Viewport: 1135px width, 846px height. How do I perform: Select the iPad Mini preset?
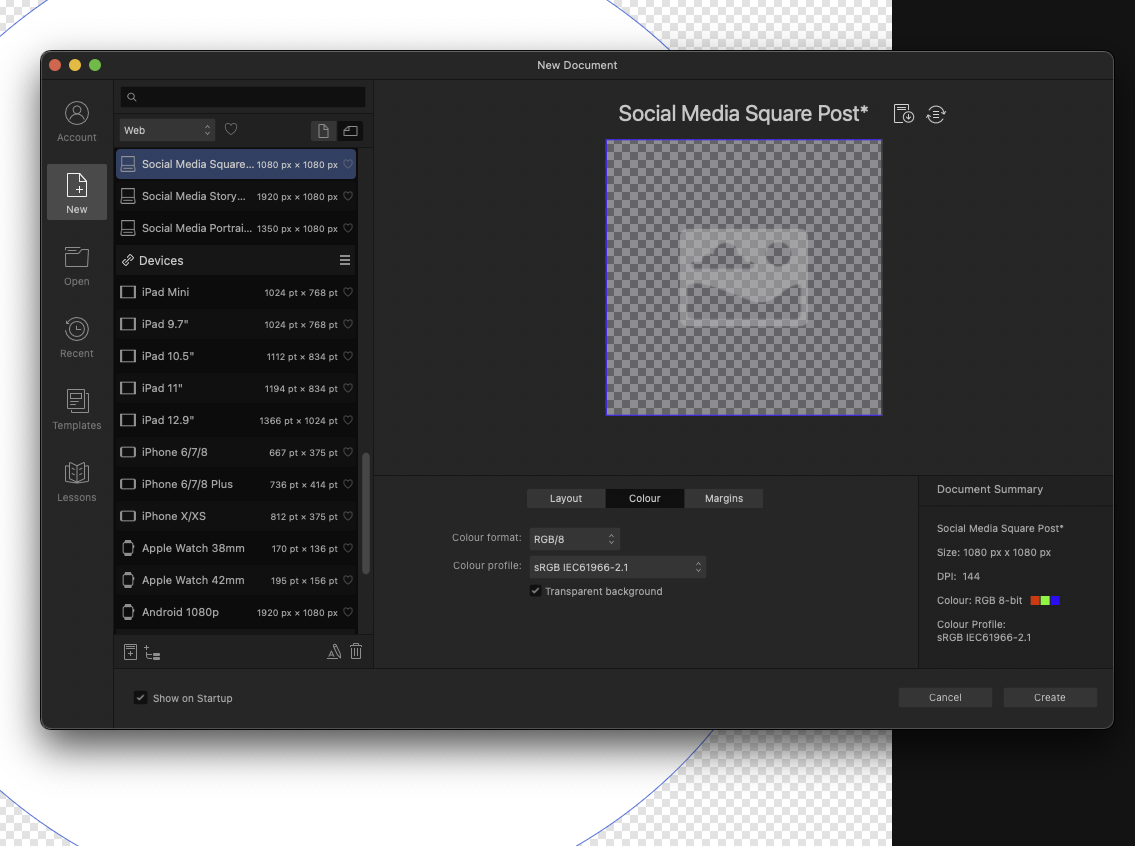pyautogui.click(x=236, y=292)
